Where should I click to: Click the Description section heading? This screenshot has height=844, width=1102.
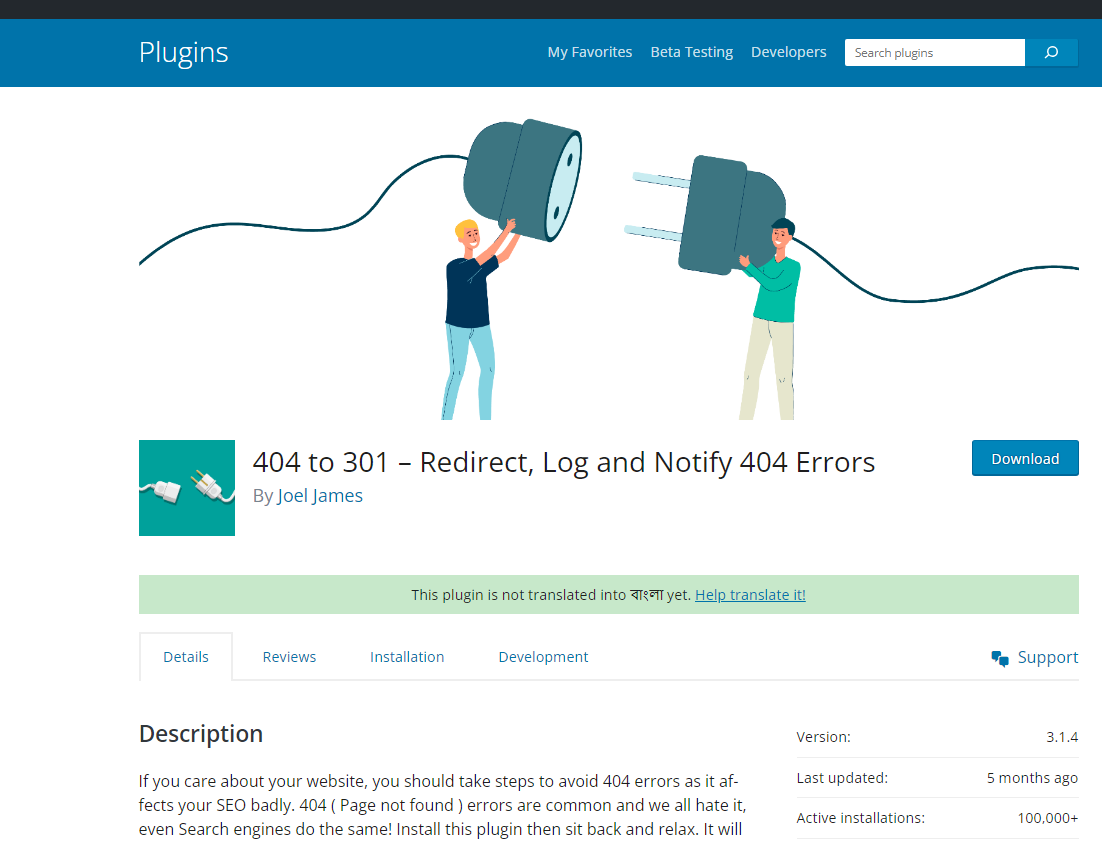201,734
